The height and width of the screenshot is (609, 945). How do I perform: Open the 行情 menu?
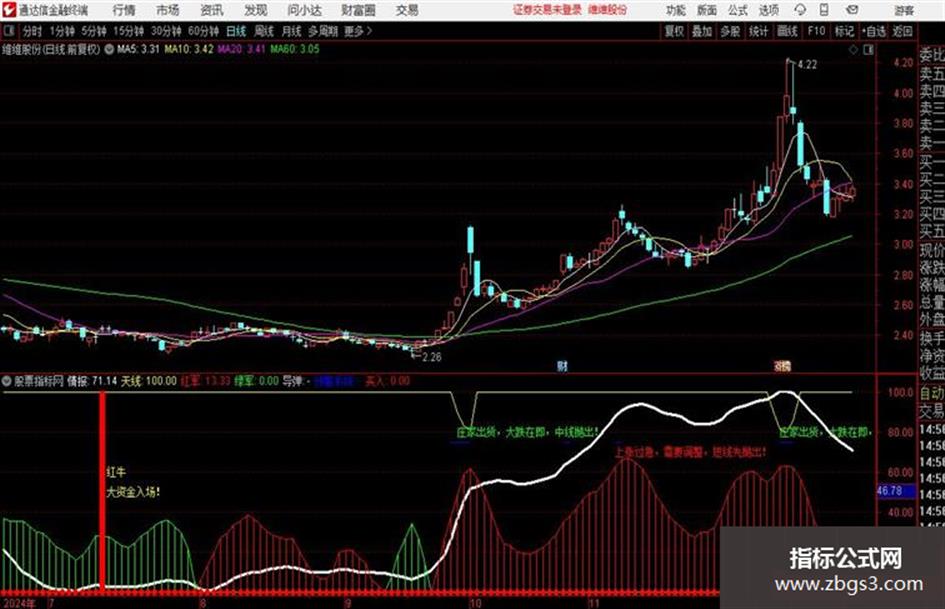(x=124, y=10)
